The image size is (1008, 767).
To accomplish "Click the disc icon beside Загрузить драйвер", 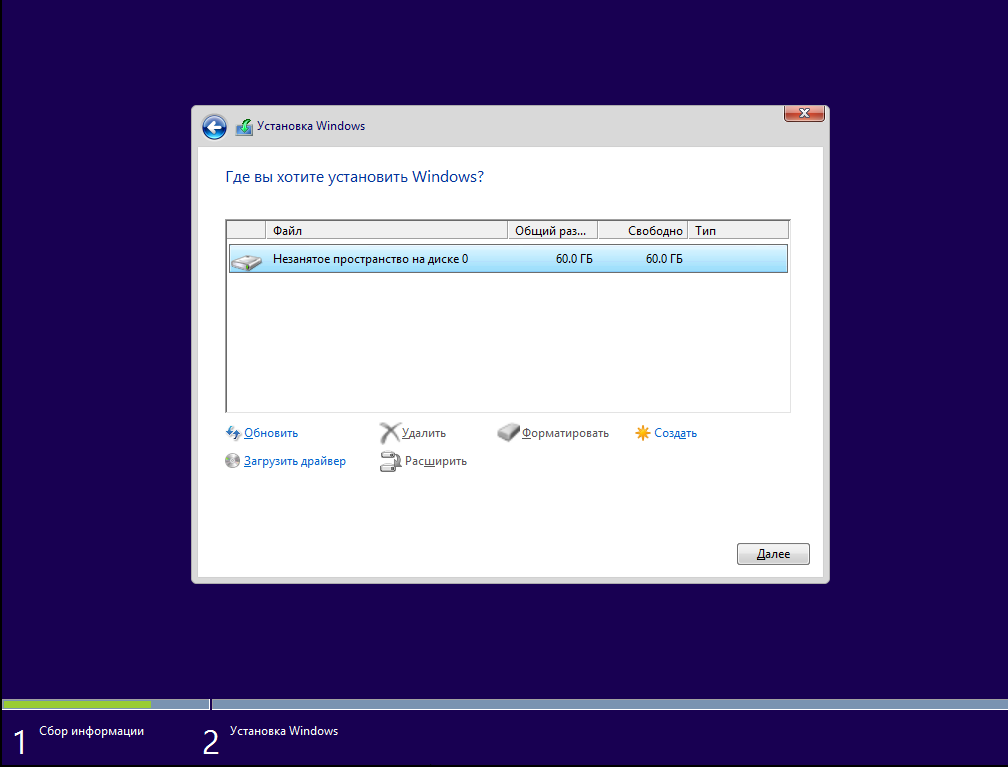I will click(232, 460).
